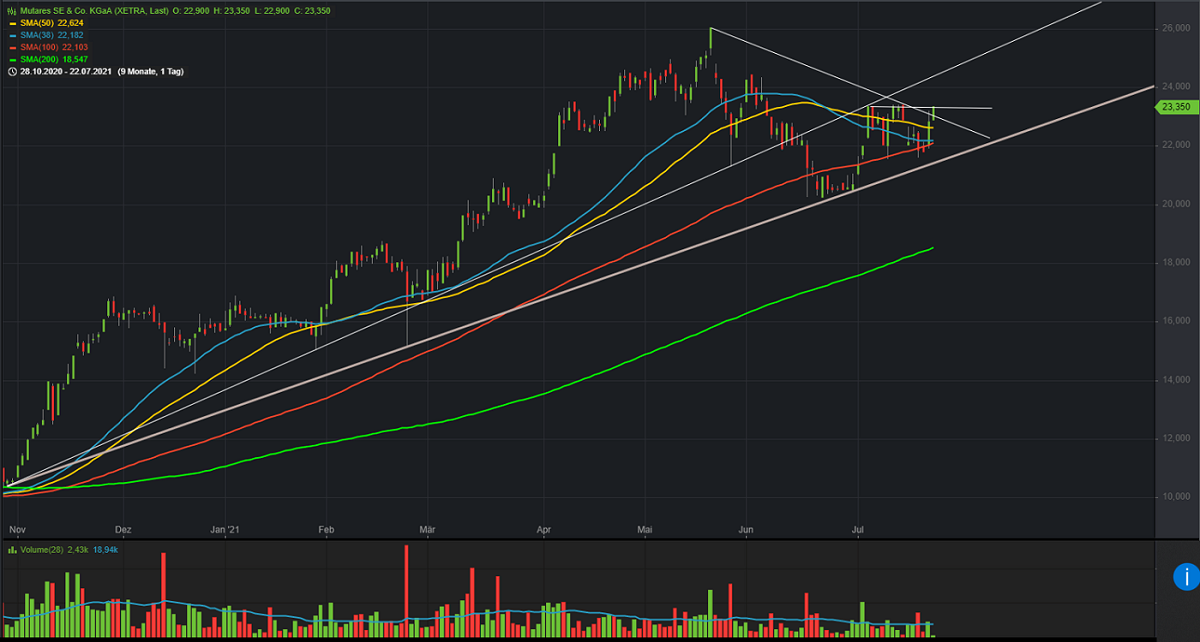Click the volume average value 18,94k
Image resolution: width=1200 pixels, height=642 pixels.
click(104, 549)
